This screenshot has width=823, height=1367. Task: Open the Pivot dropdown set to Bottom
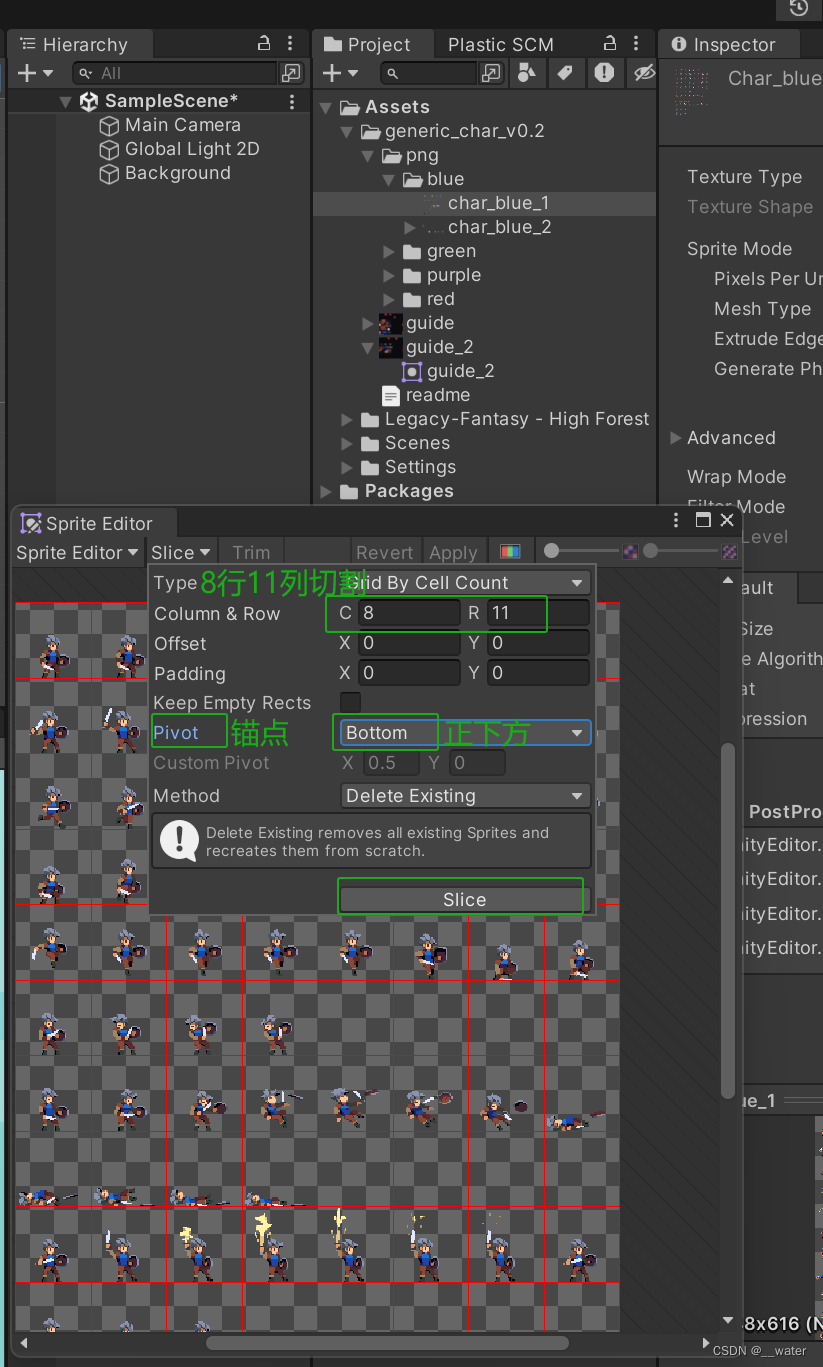(x=465, y=733)
